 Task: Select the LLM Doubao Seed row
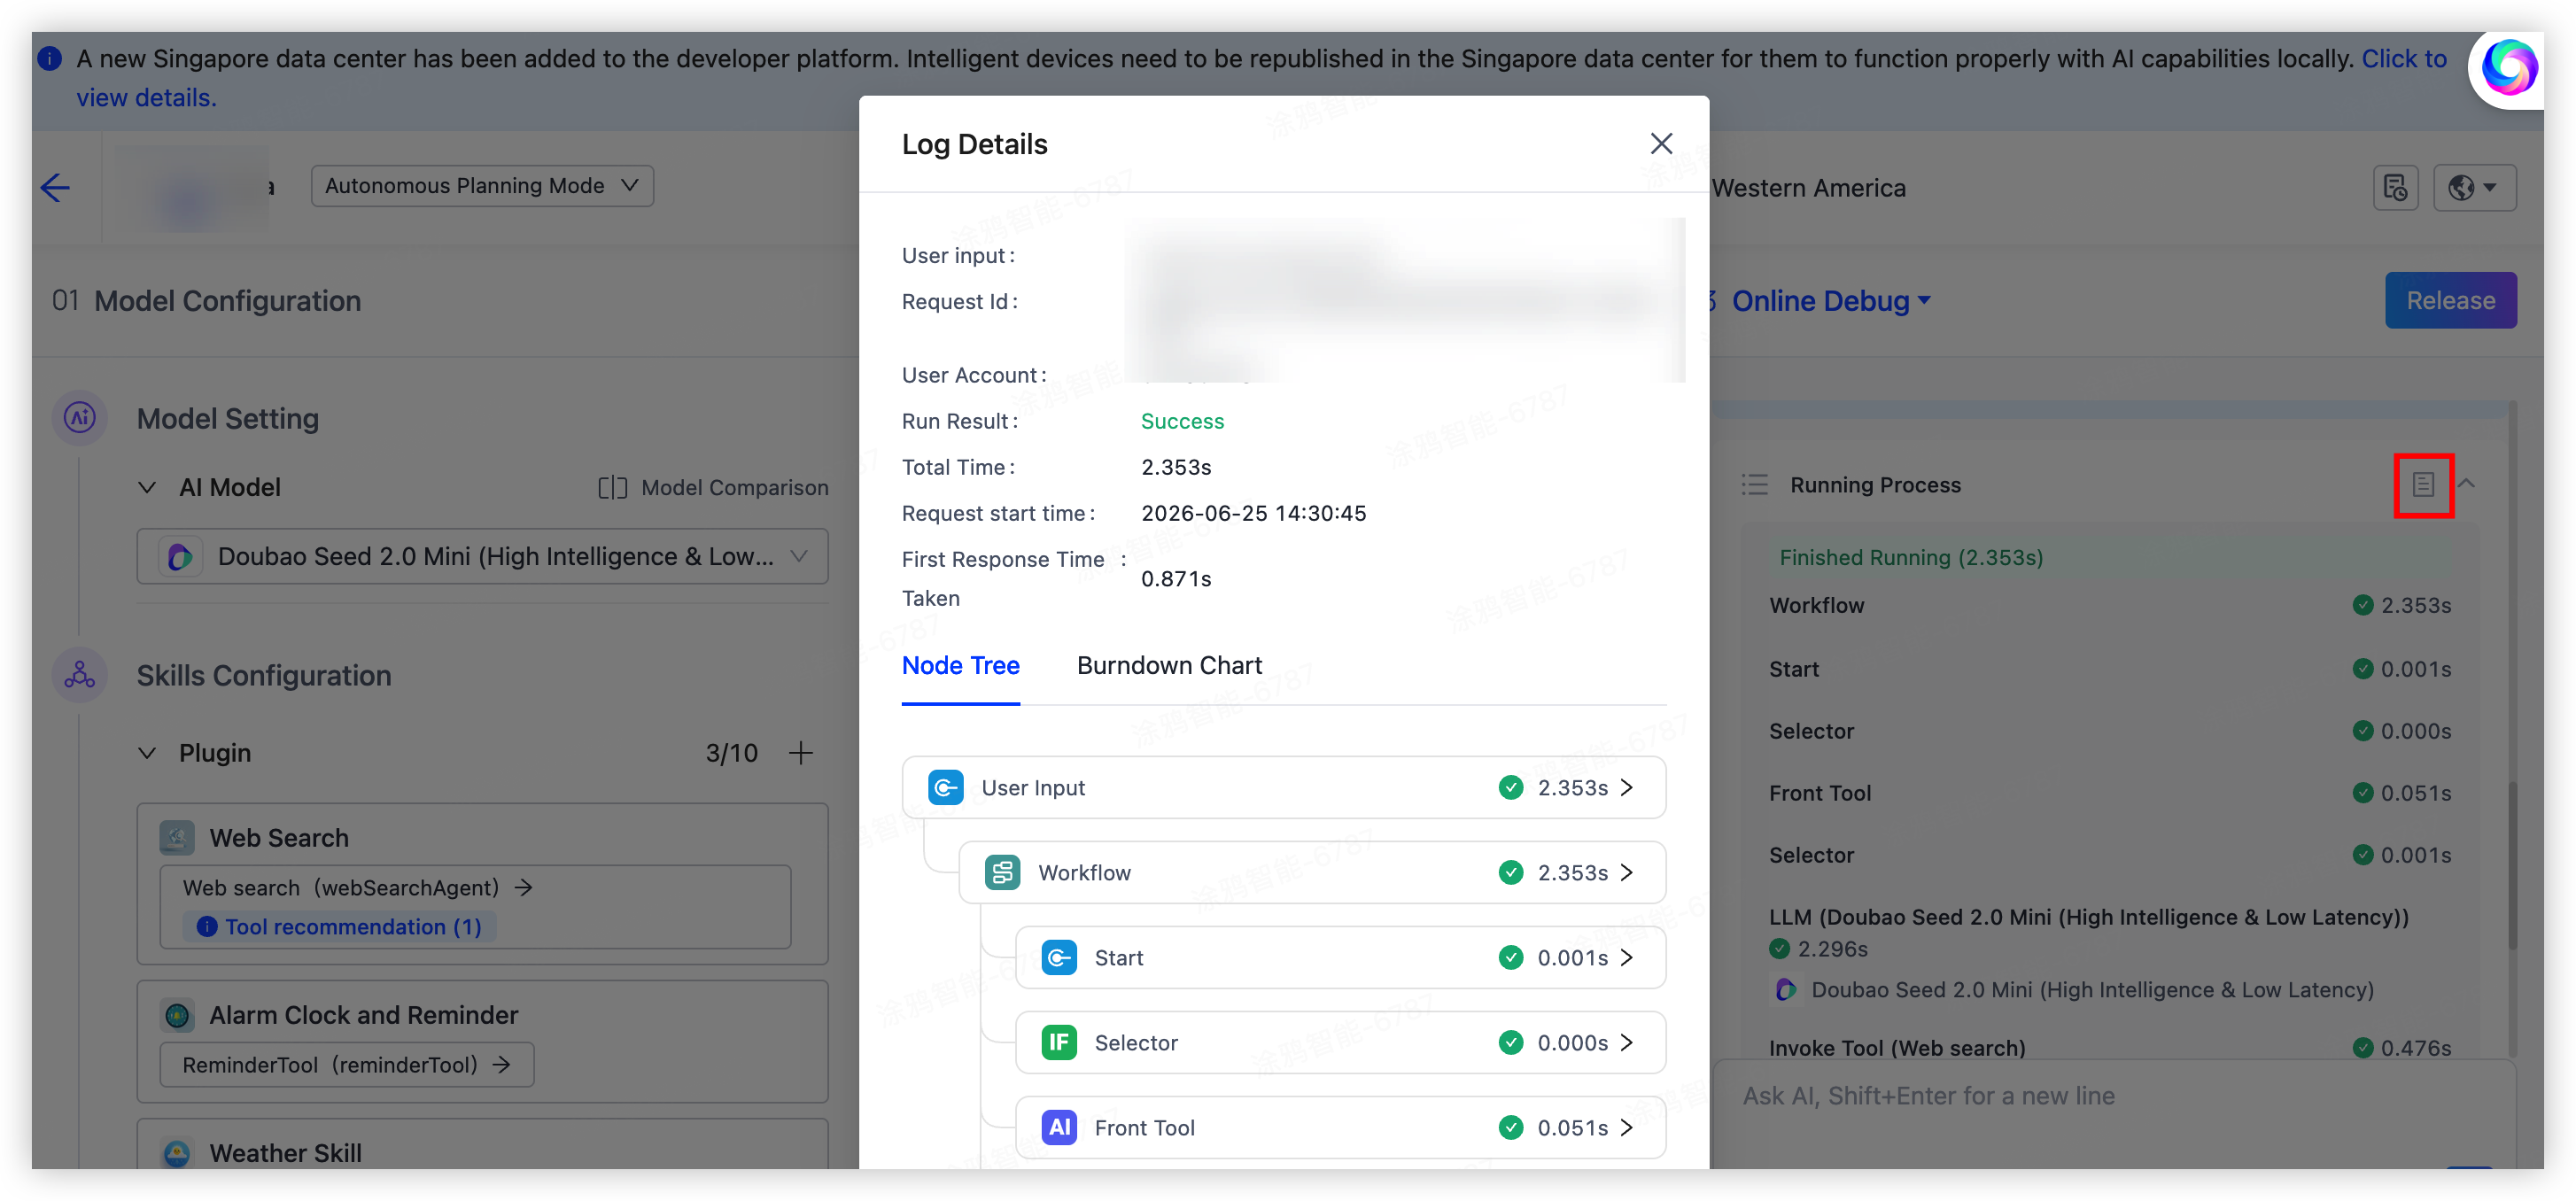[2110, 932]
